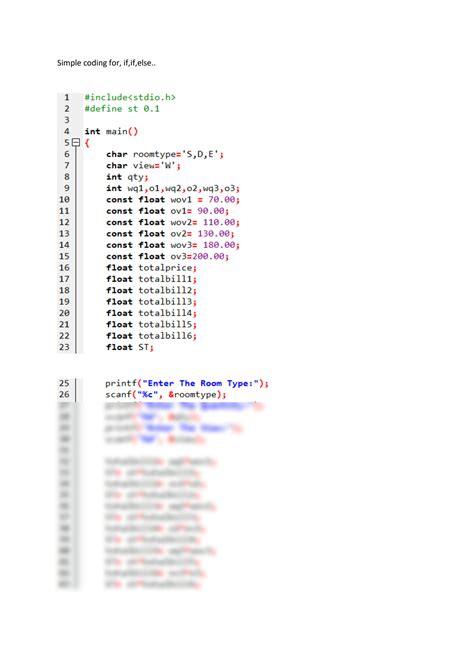Click the 'const float wov3= 180.00;' line
Screen dimensions: 474x670
pos(173,245)
